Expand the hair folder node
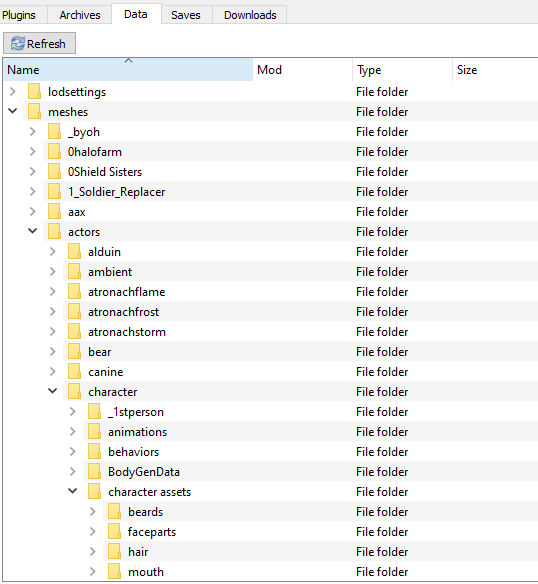 [93, 552]
